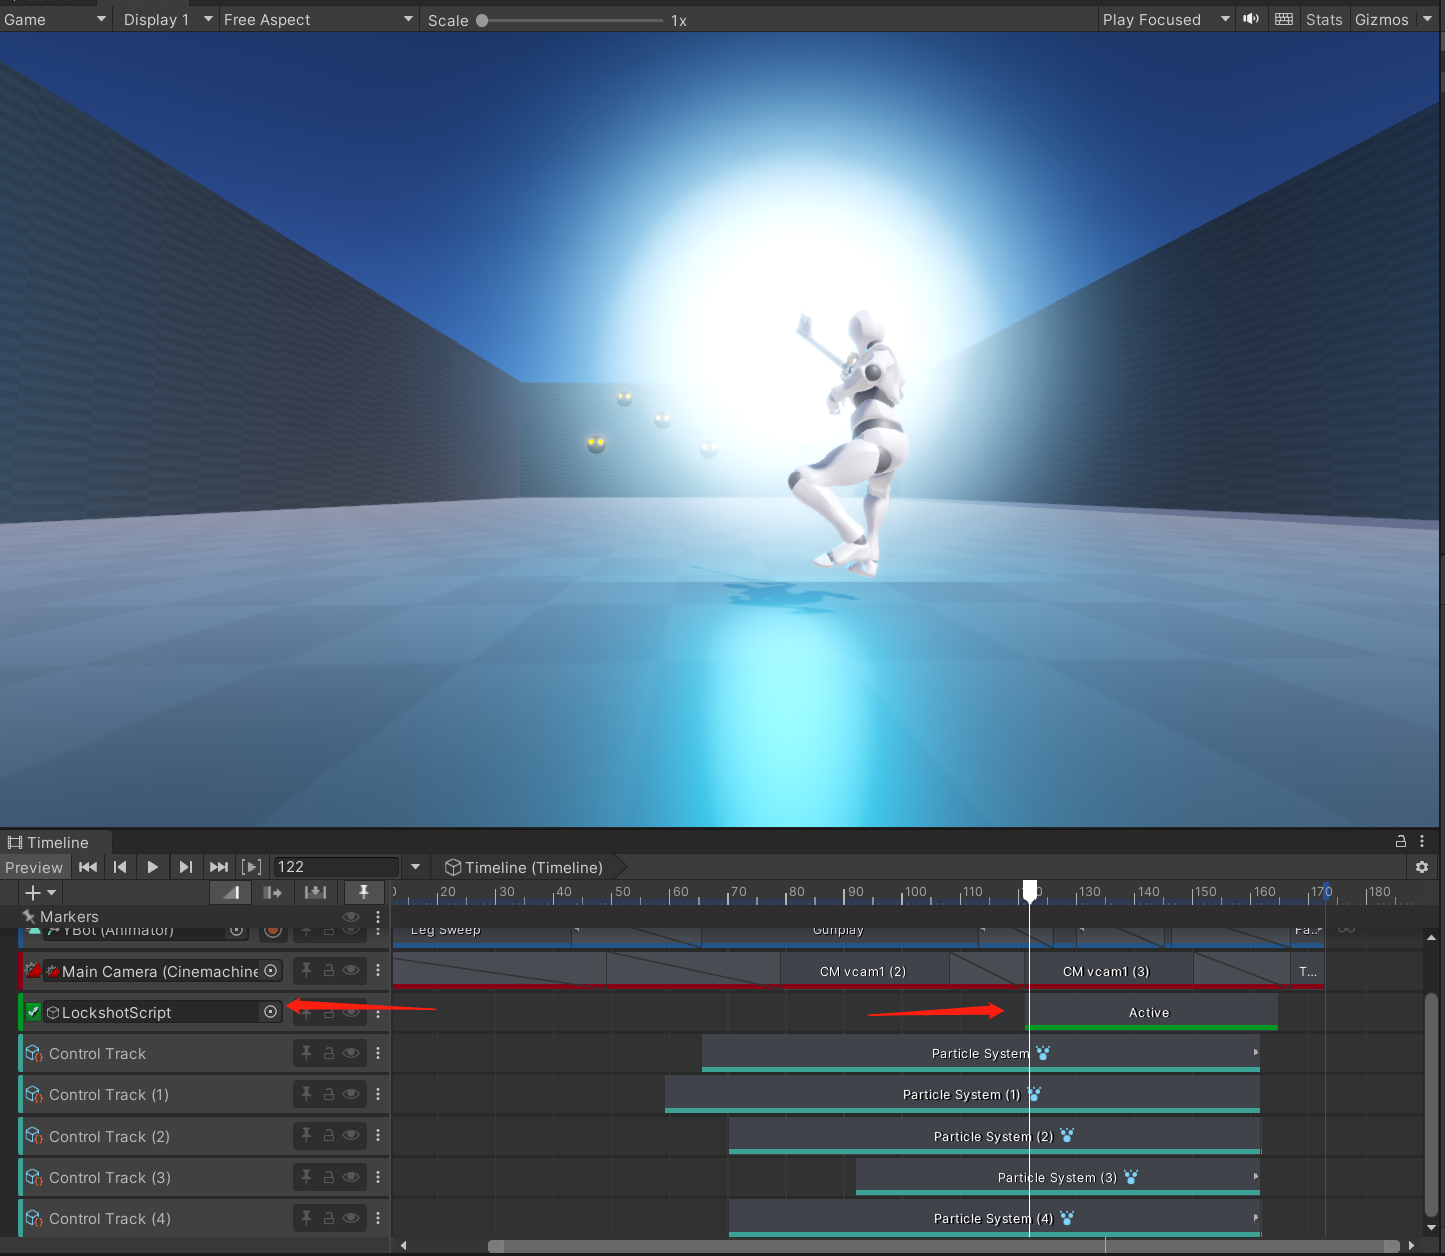Viewport: 1445px width, 1256px height.
Task: Open the Gizmos menu
Action: coord(1383,19)
